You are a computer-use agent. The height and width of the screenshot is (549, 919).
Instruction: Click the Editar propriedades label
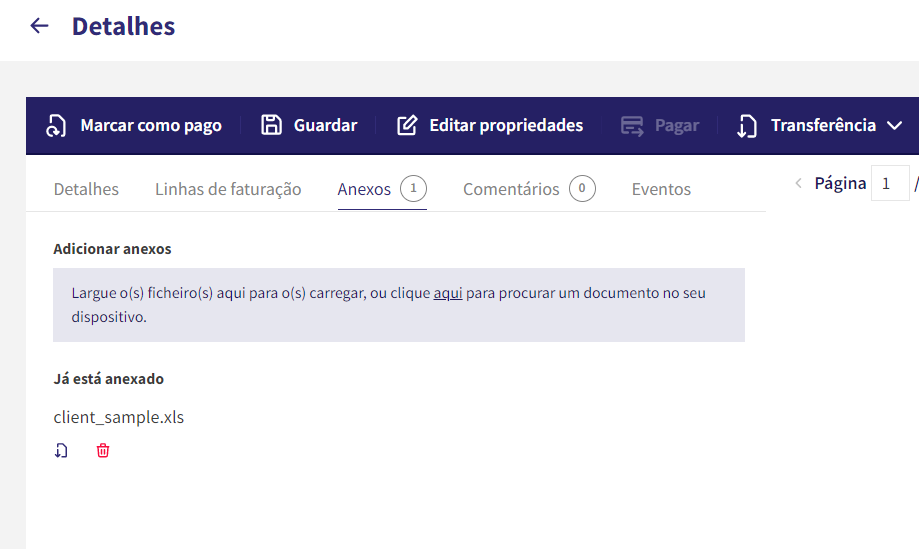[506, 125]
